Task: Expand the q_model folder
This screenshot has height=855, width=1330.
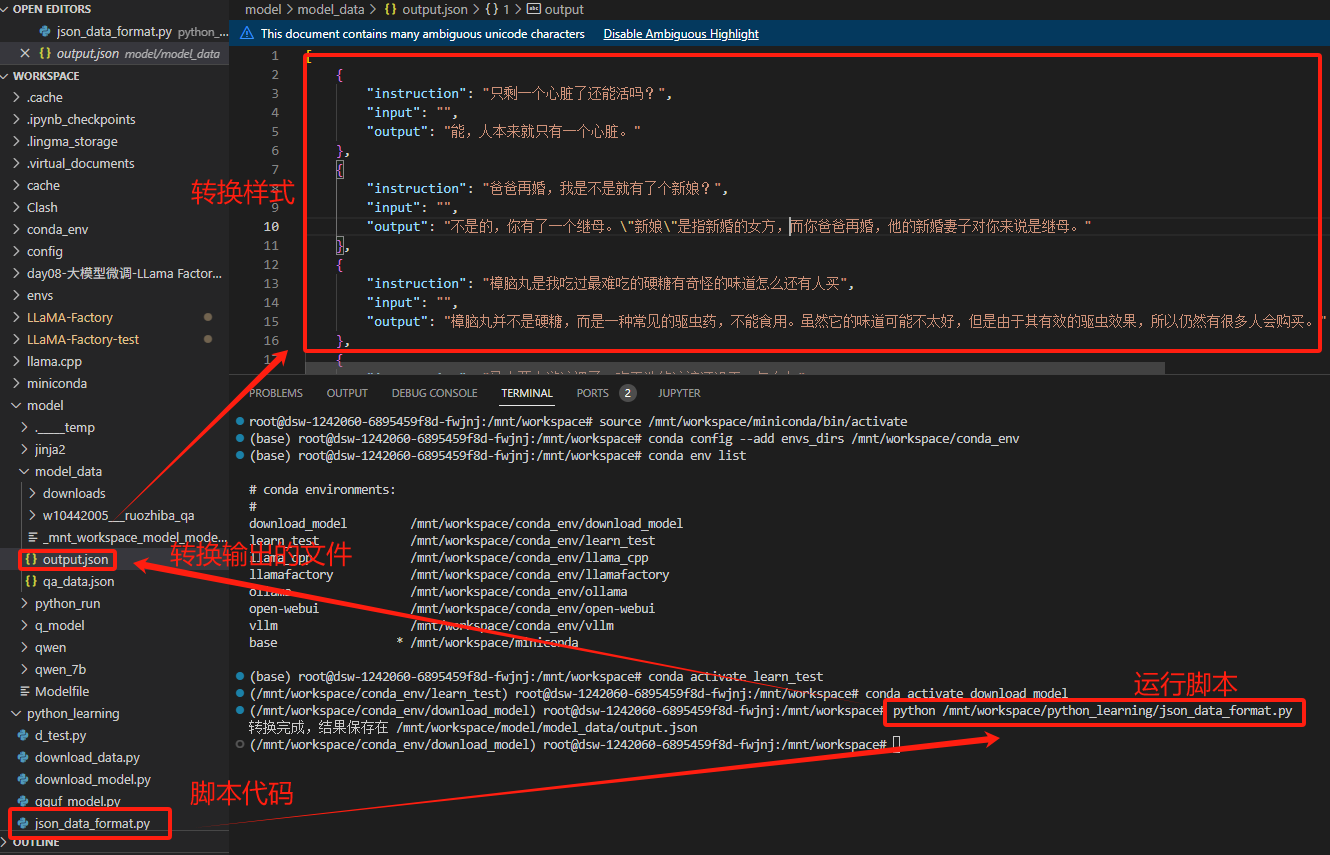Action: 59,625
